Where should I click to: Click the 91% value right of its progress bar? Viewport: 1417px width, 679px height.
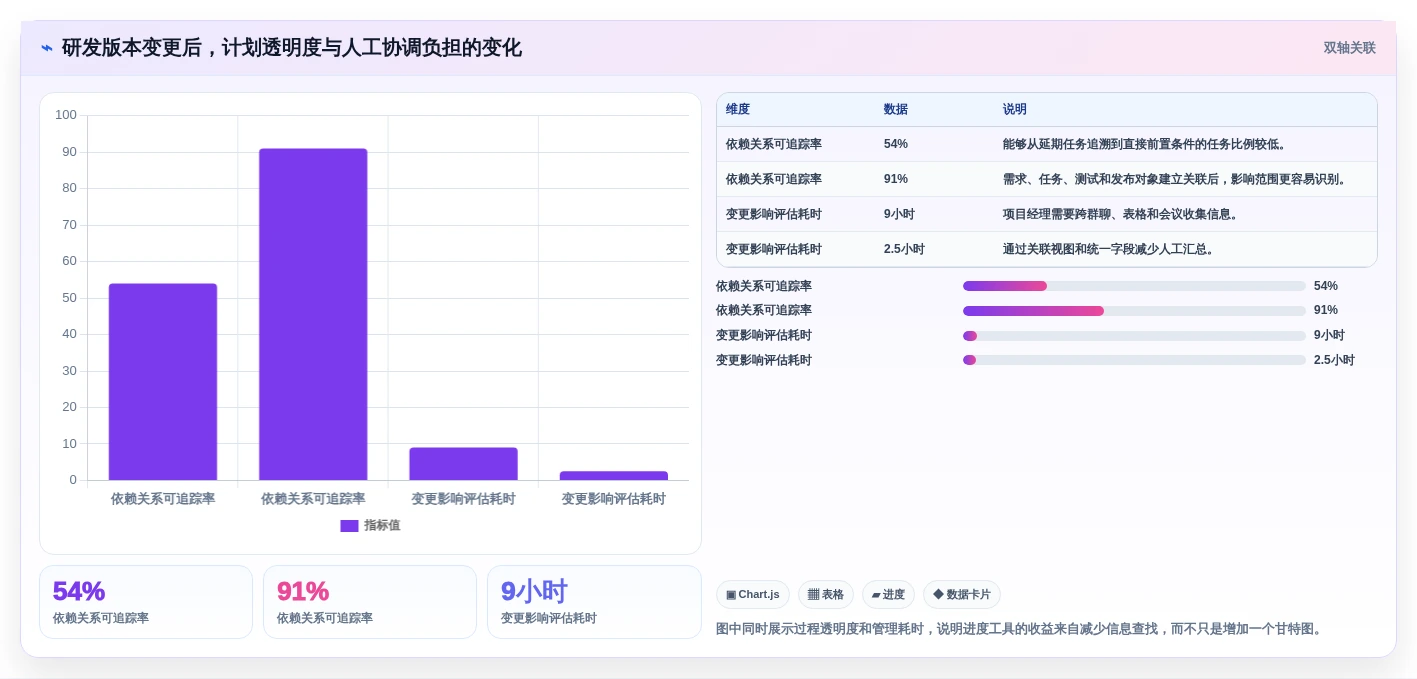[x=1326, y=311]
